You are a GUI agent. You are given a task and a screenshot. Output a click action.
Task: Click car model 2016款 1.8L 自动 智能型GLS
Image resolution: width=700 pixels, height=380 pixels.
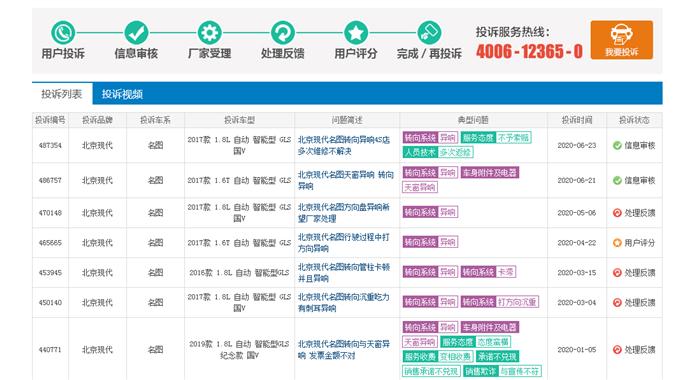(x=239, y=273)
